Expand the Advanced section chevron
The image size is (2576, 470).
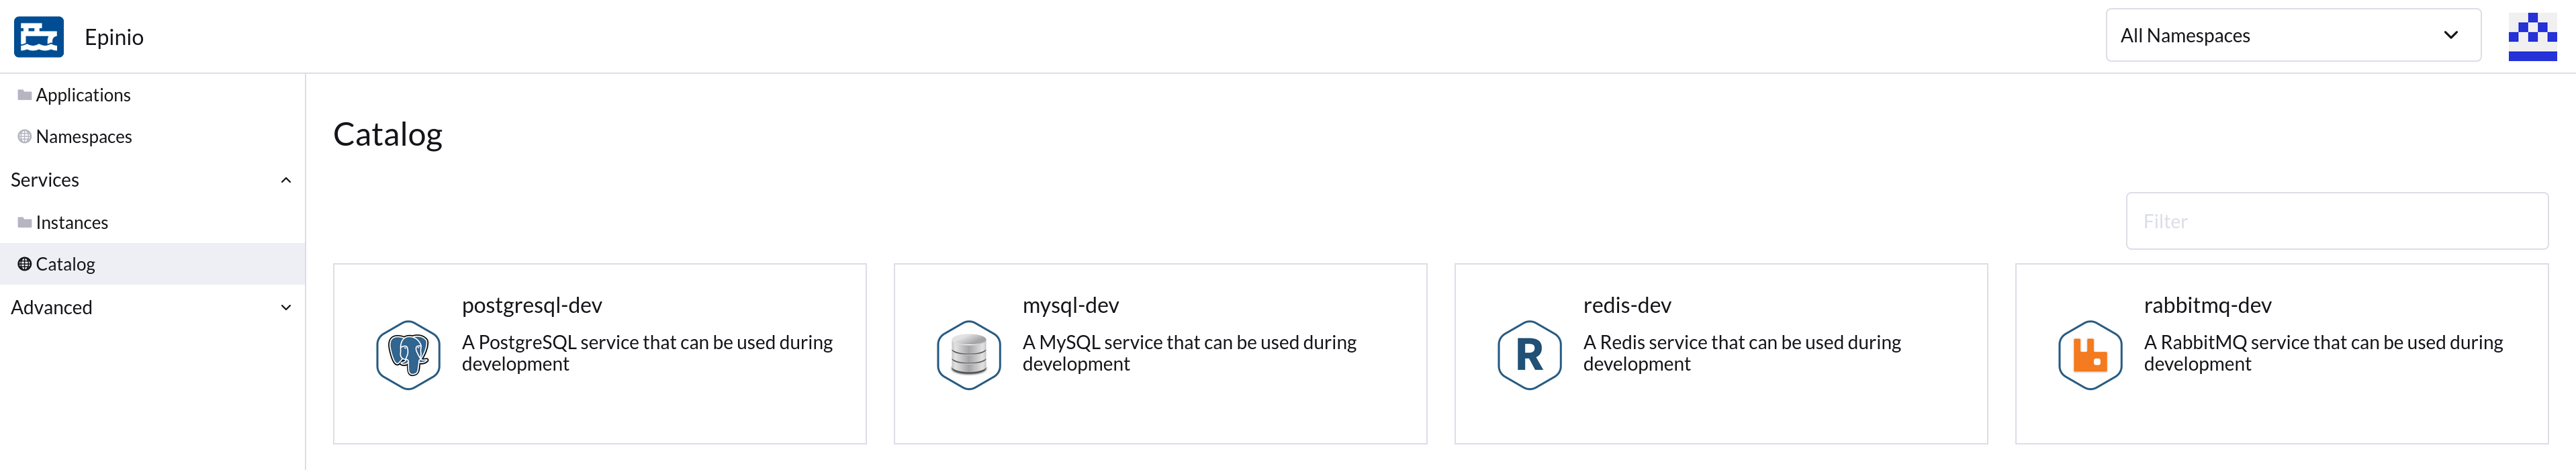tap(286, 308)
